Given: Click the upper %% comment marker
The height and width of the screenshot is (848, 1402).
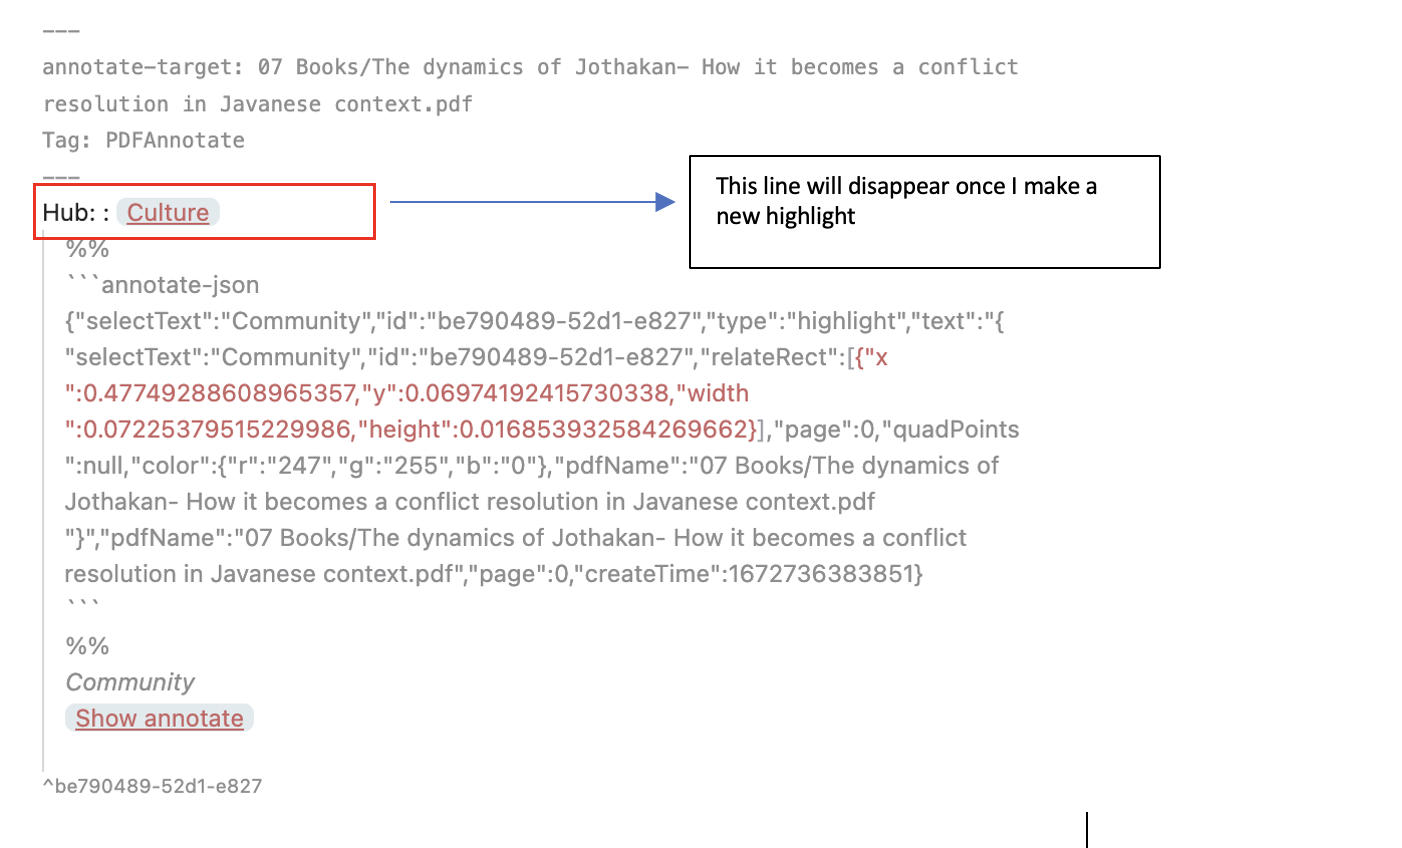Looking at the screenshot, I should (87, 248).
